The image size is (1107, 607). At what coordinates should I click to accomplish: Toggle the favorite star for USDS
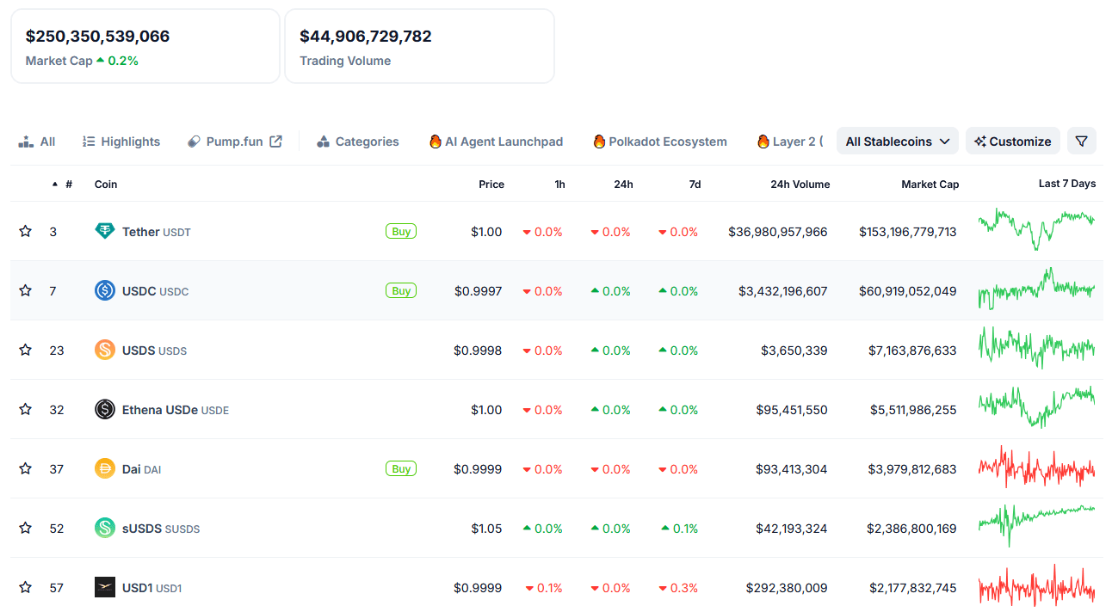tap(25, 349)
